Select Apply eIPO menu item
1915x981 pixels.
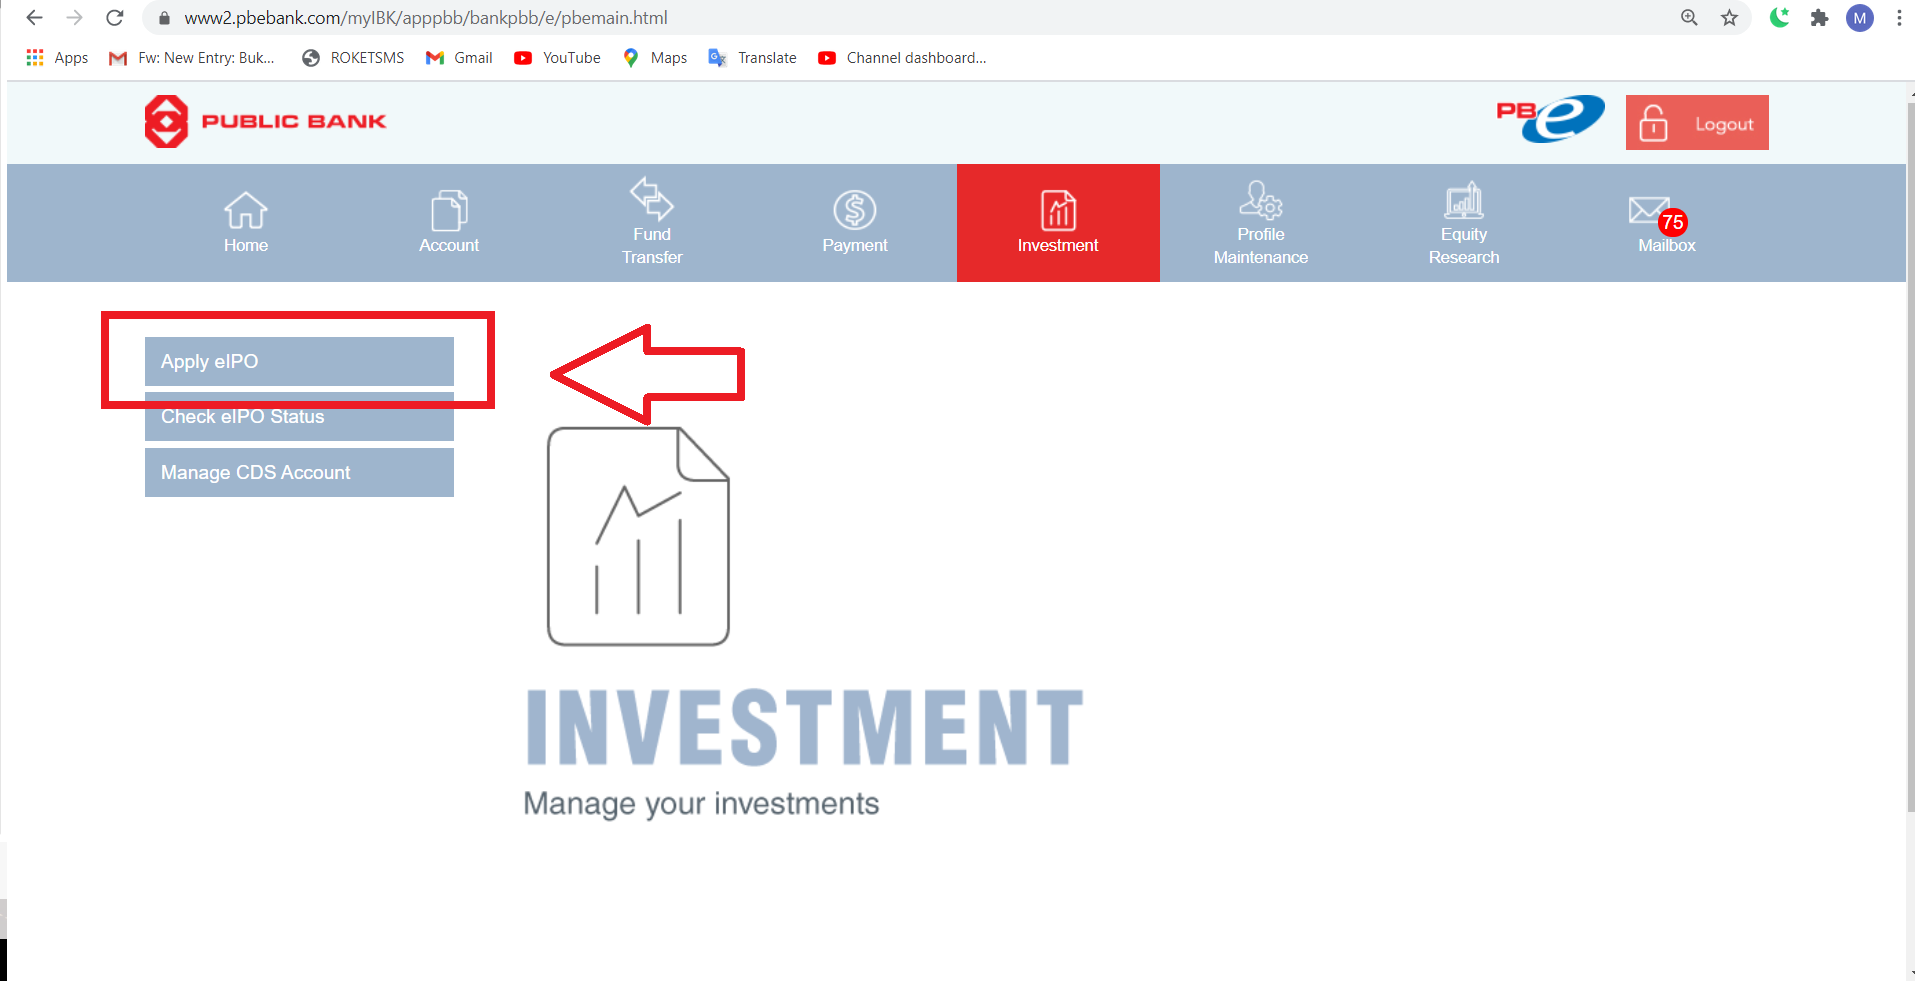[x=299, y=361]
